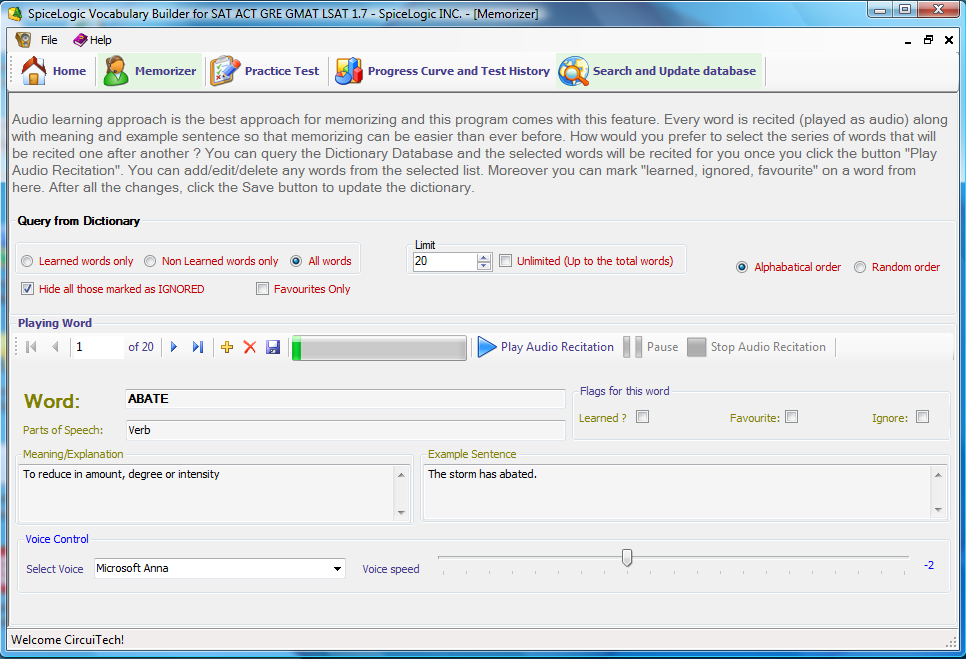Click the Limit number field
Screen dimensions: 966x659
445,261
